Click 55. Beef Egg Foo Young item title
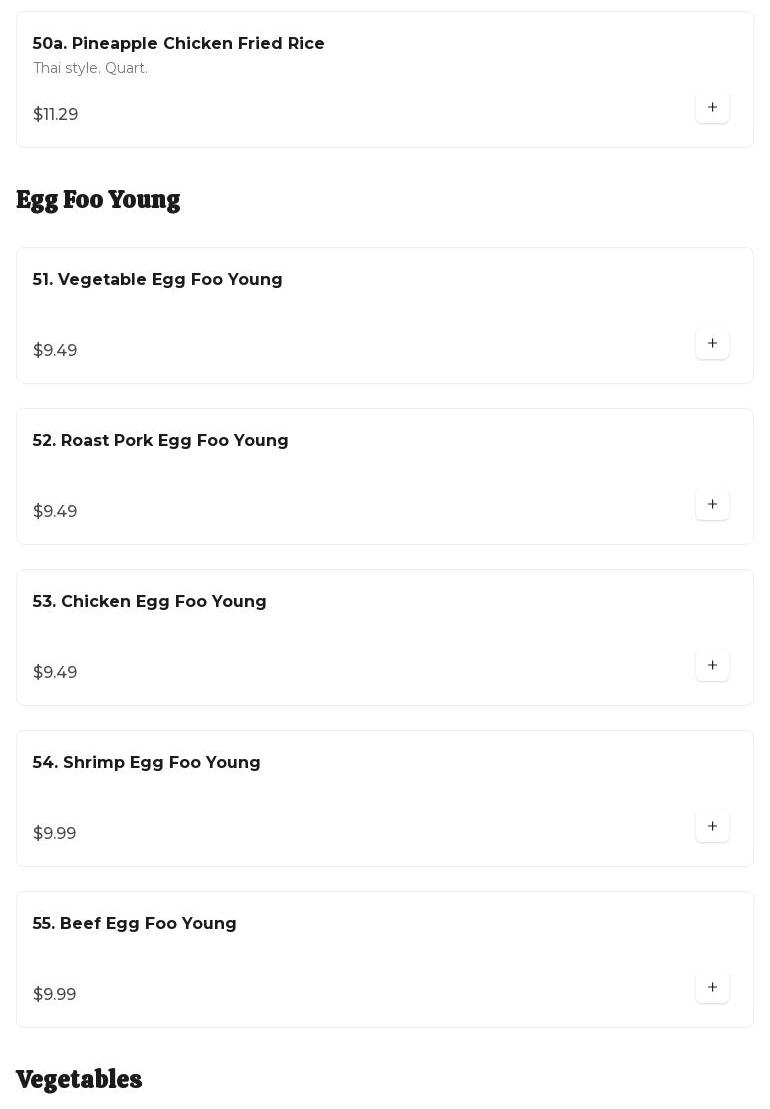770x1109 pixels. click(x=135, y=924)
